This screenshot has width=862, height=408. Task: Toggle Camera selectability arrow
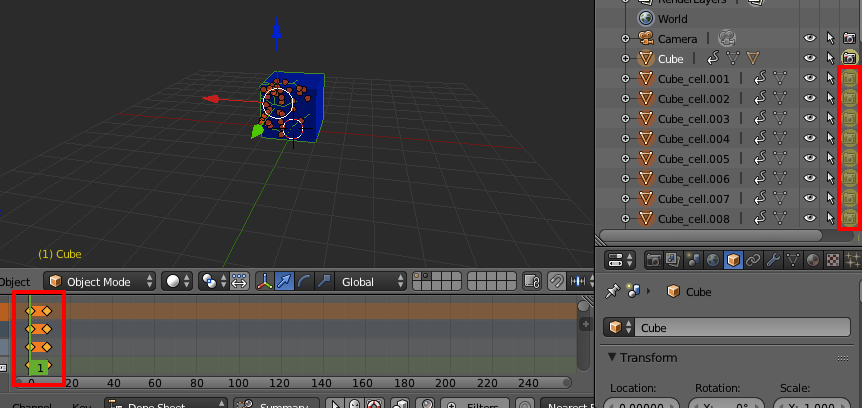[x=831, y=38]
